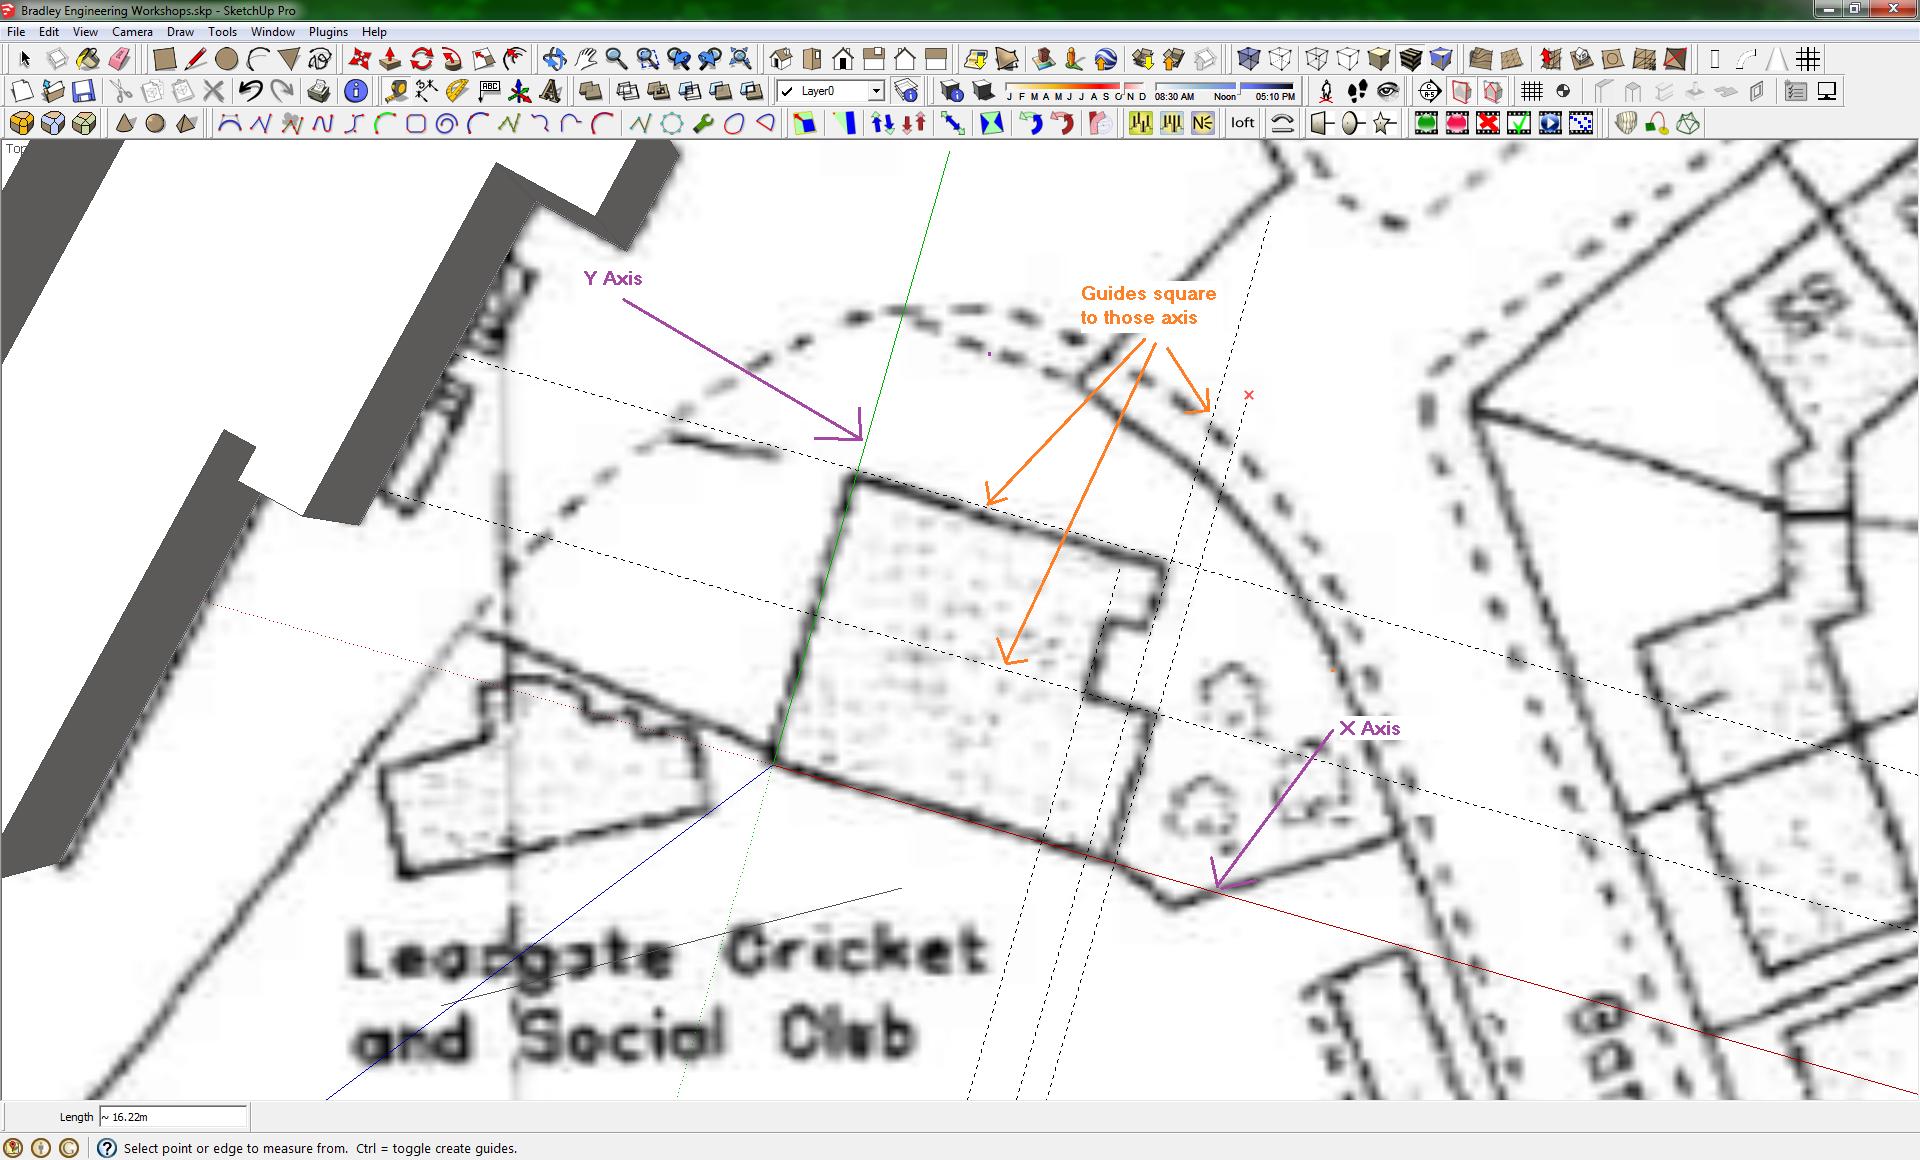This screenshot has height=1160, width=1920.
Task: Choose the Protractor tool
Action: click(x=458, y=91)
